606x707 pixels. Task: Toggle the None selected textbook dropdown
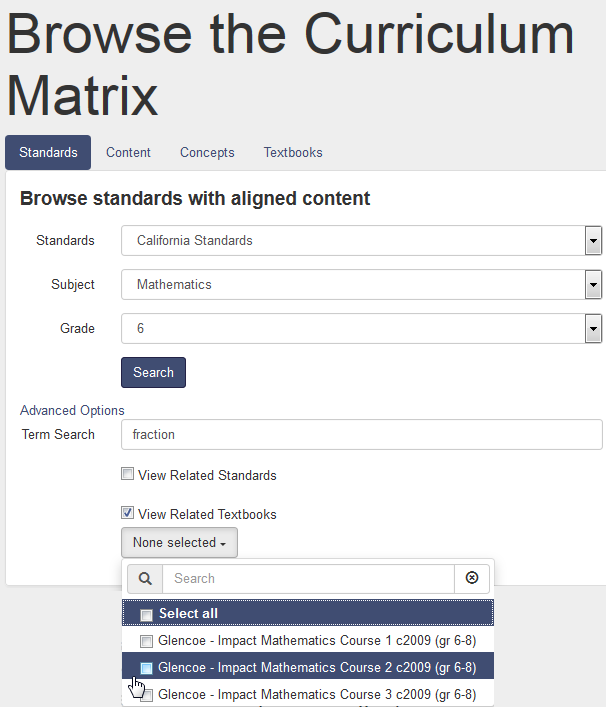click(x=179, y=542)
